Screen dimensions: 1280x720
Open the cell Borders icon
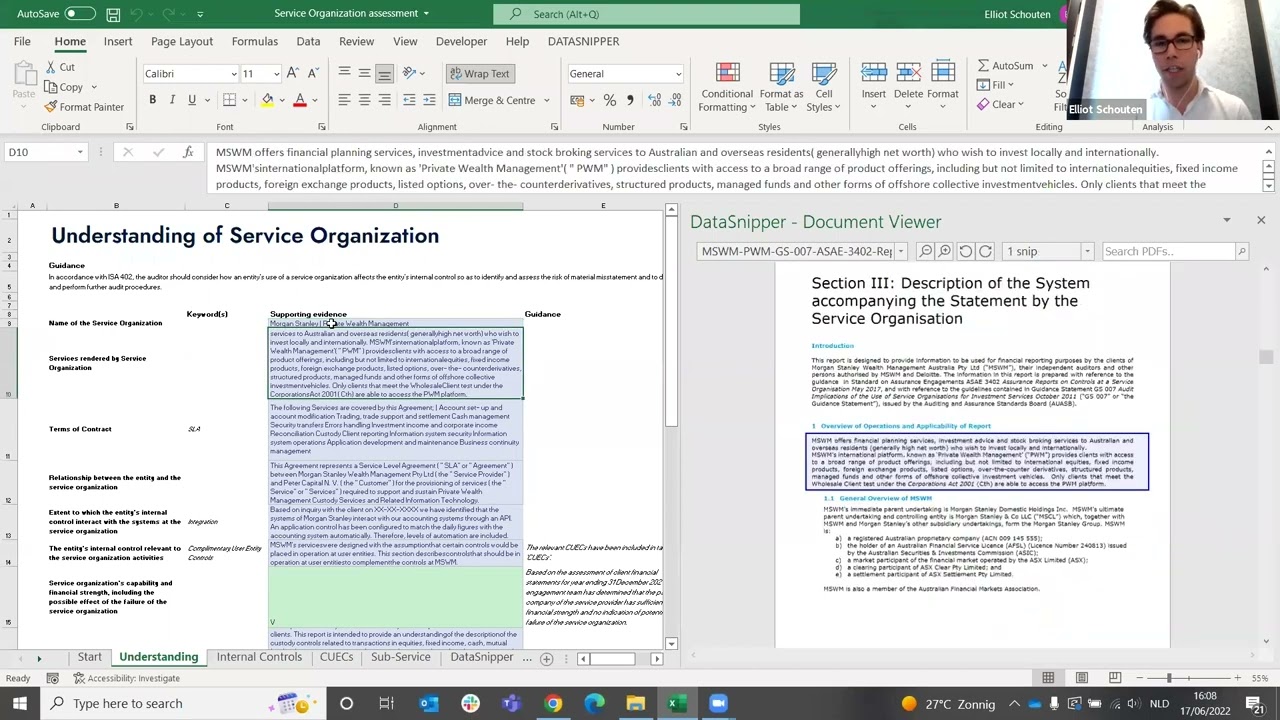(229, 100)
